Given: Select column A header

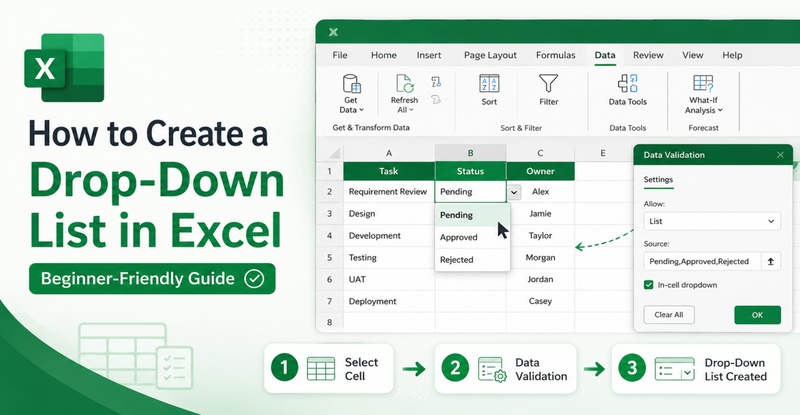Looking at the screenshot, I should click(x=389, y=153).
